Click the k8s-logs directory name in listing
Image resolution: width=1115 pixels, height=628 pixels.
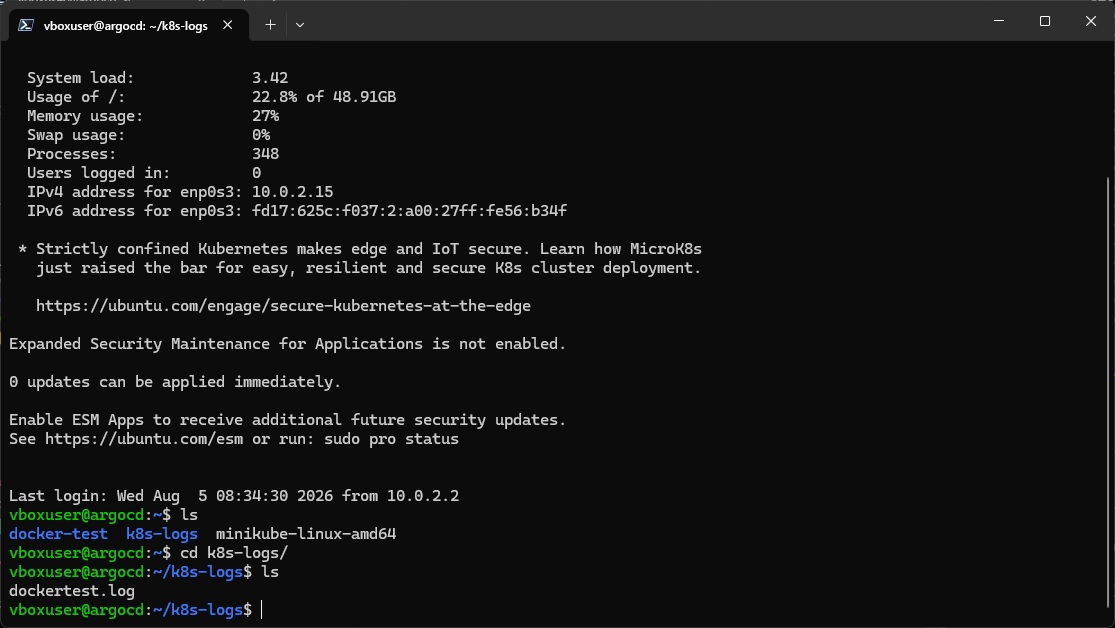161,533
